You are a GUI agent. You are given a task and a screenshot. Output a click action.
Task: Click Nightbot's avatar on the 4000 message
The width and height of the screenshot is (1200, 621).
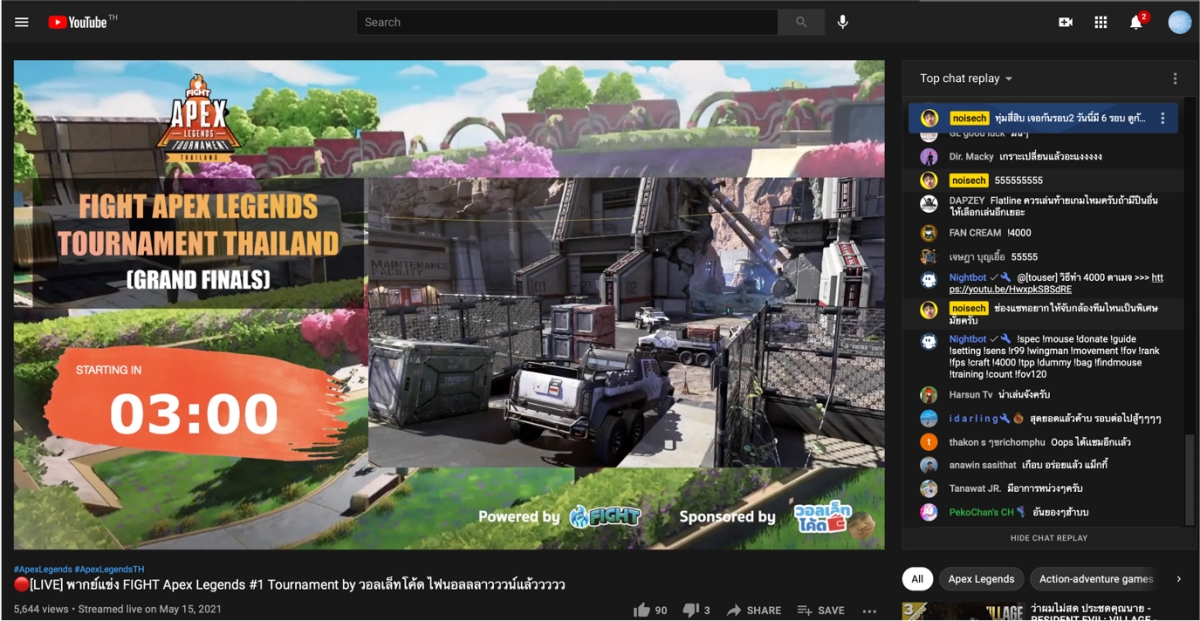click(x=929, y=281)
